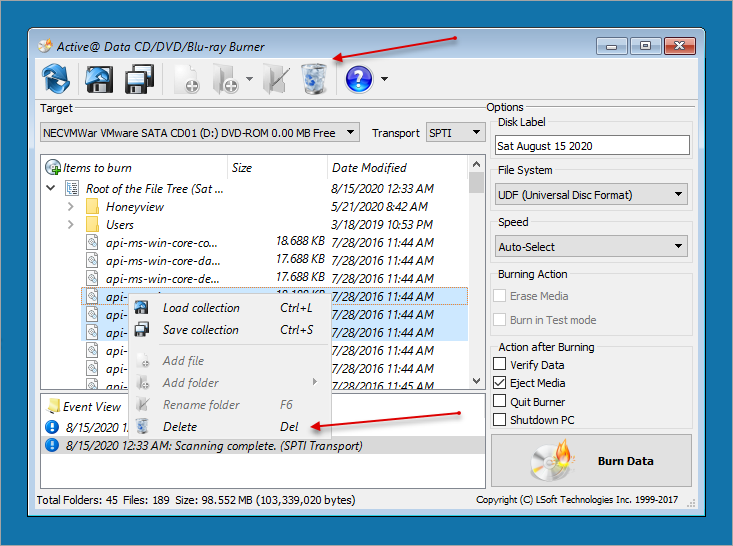Expand the Users folder
This screenshot has height=546, width=733.
[x=71, y=224]
